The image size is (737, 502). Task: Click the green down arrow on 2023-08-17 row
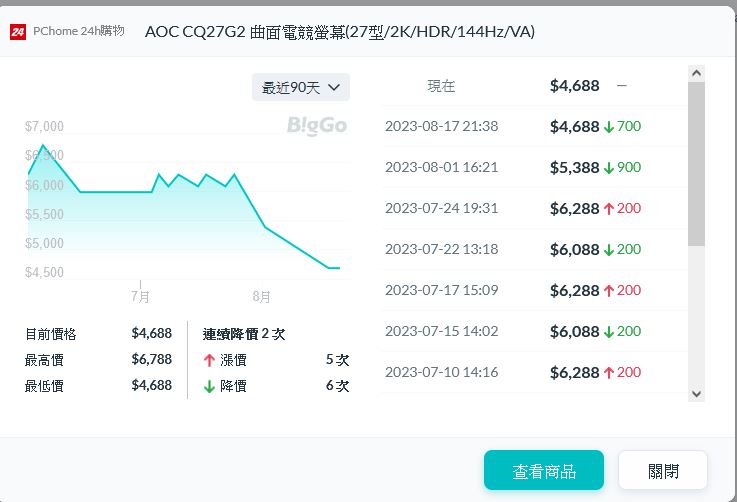(x=608, y=127)
